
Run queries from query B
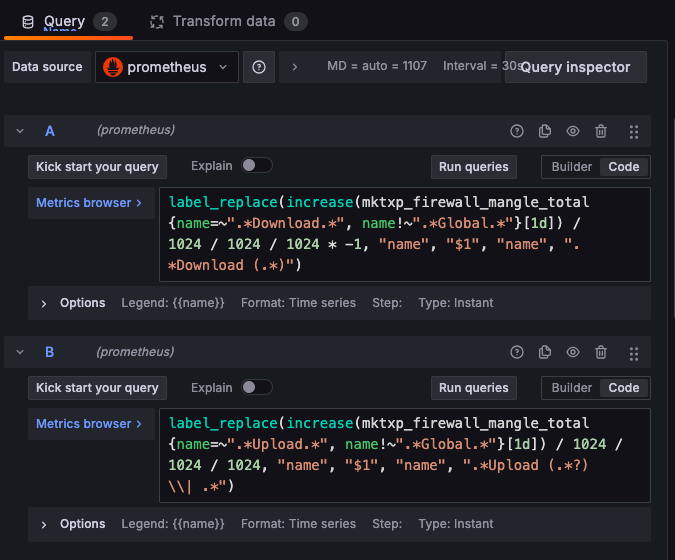click(x=474, y=388)
